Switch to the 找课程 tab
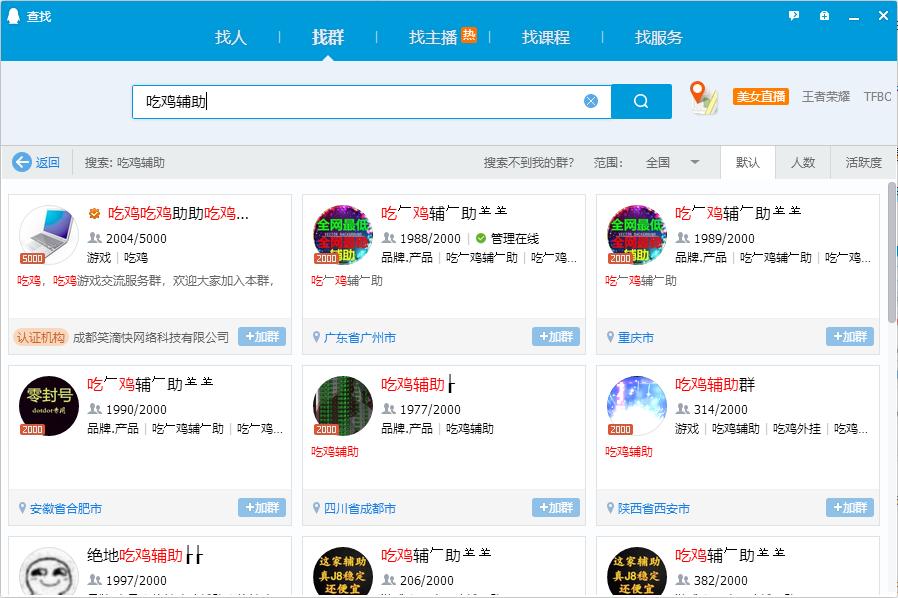The image size is (898, 598). tap(543, 37)
